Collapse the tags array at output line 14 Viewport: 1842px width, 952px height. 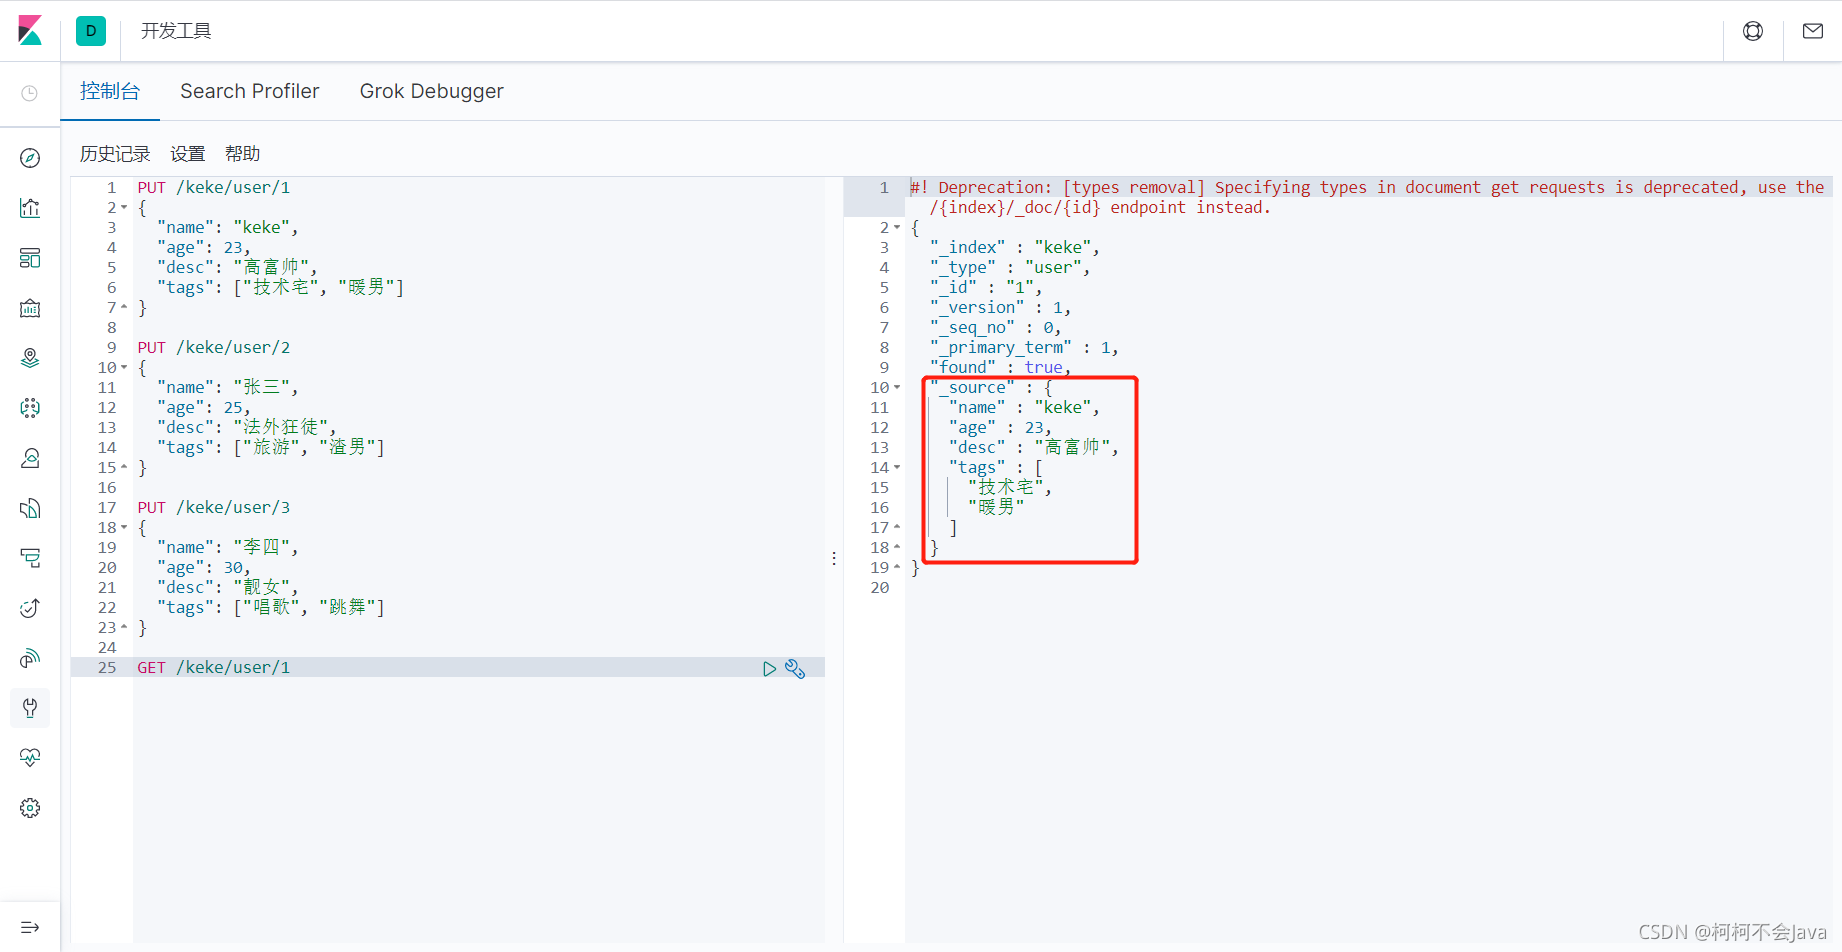(897, 468)
